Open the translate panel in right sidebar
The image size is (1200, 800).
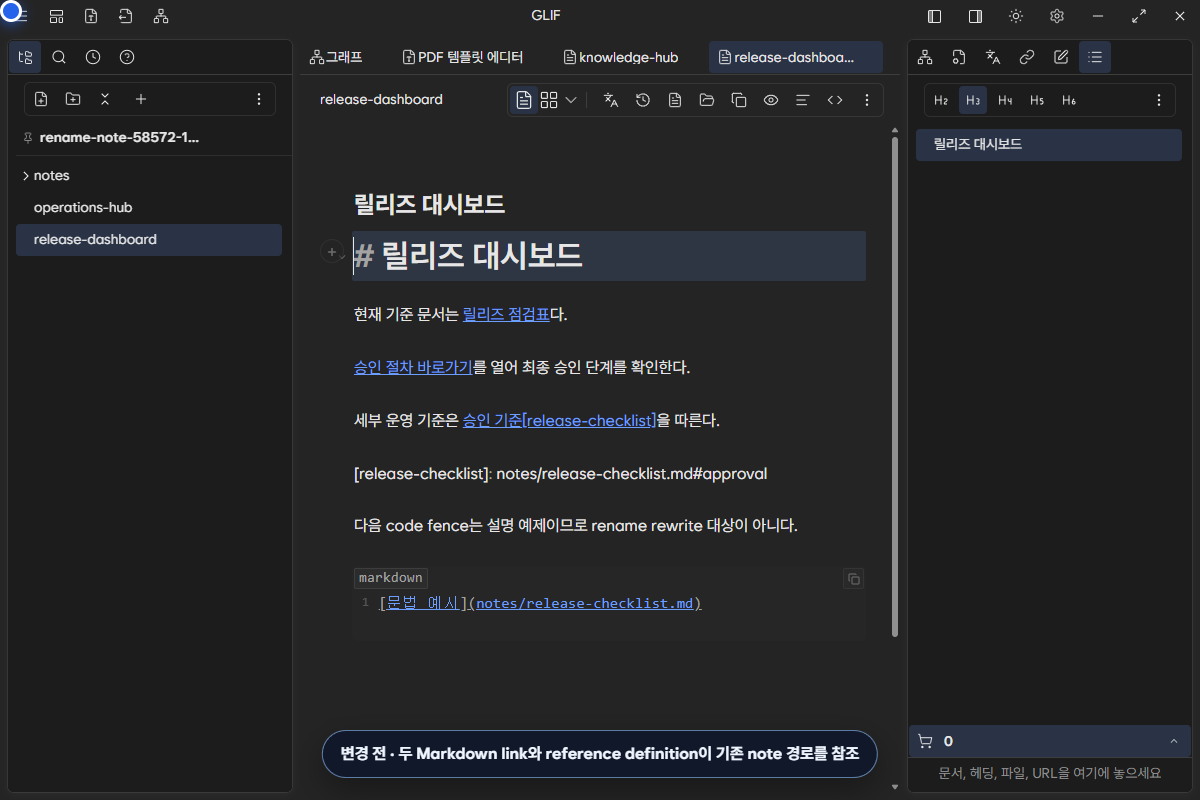[993, 57]
